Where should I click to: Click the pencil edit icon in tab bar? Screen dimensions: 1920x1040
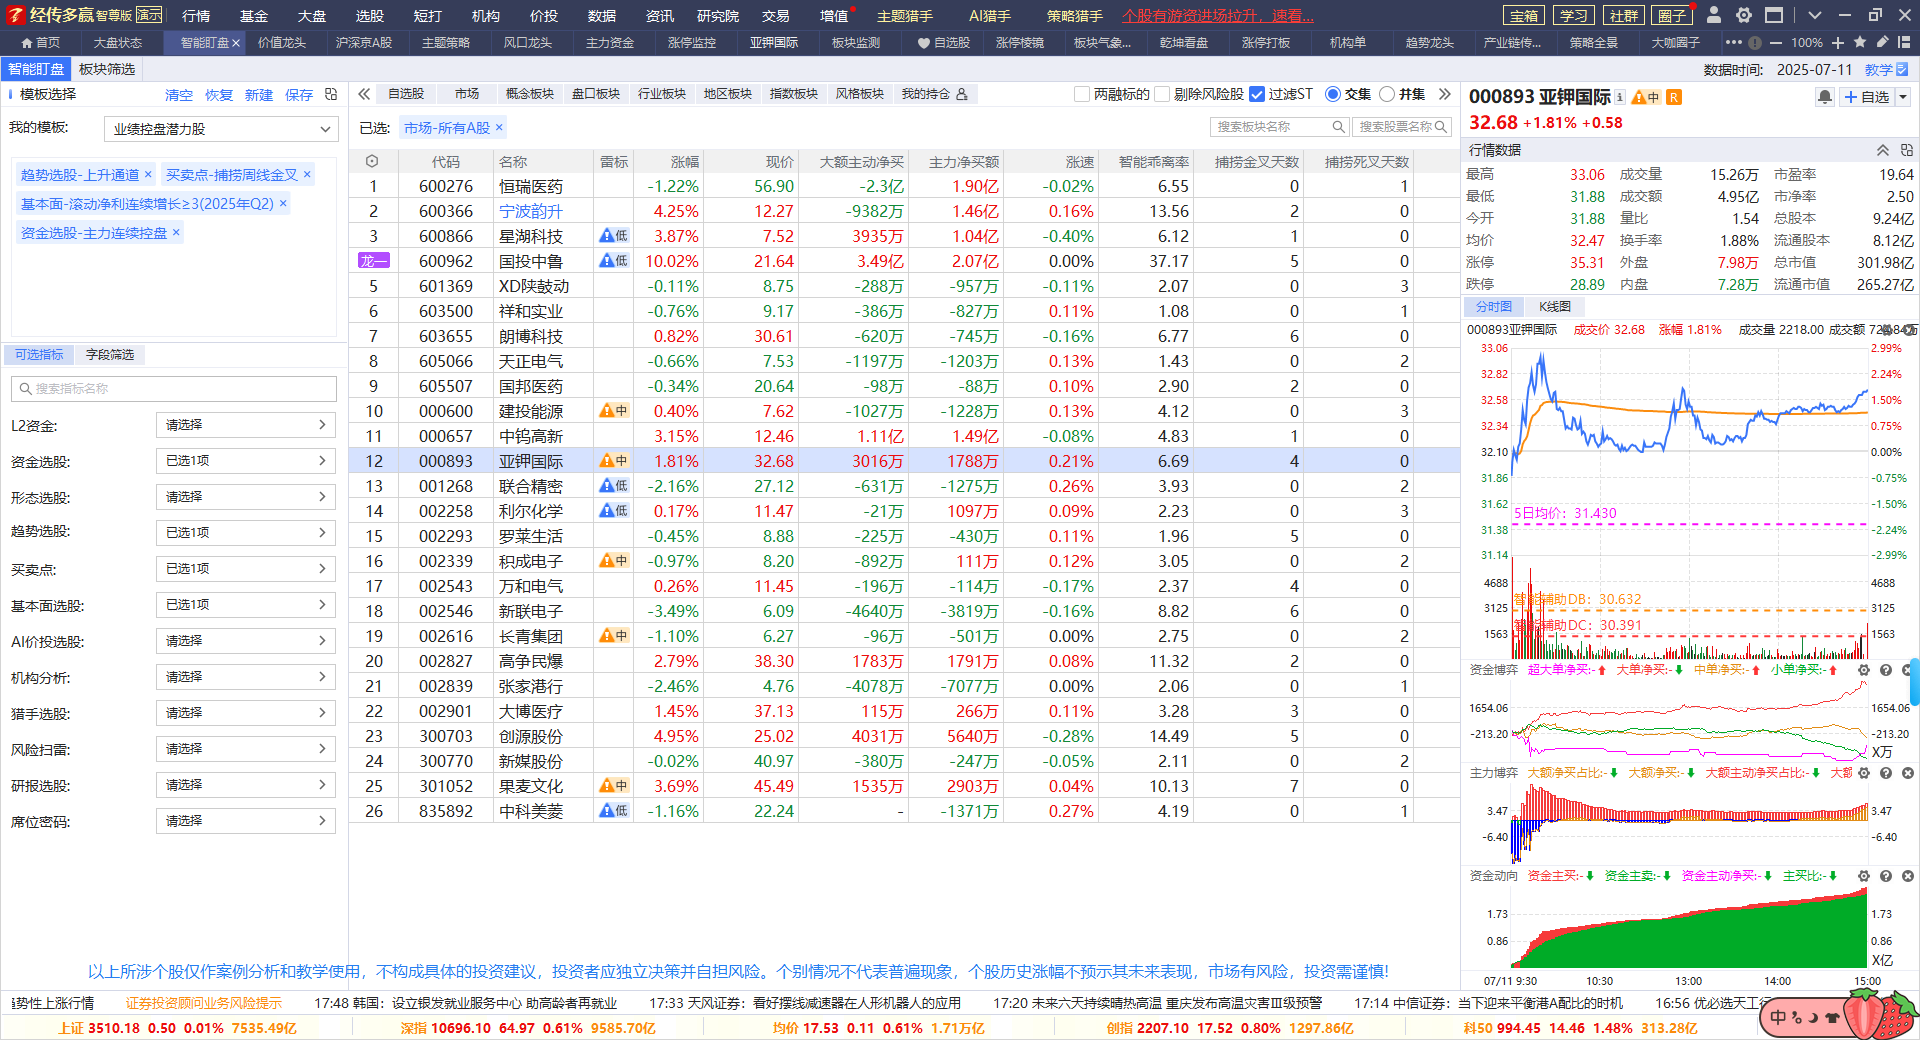(x=1882, y=42)
